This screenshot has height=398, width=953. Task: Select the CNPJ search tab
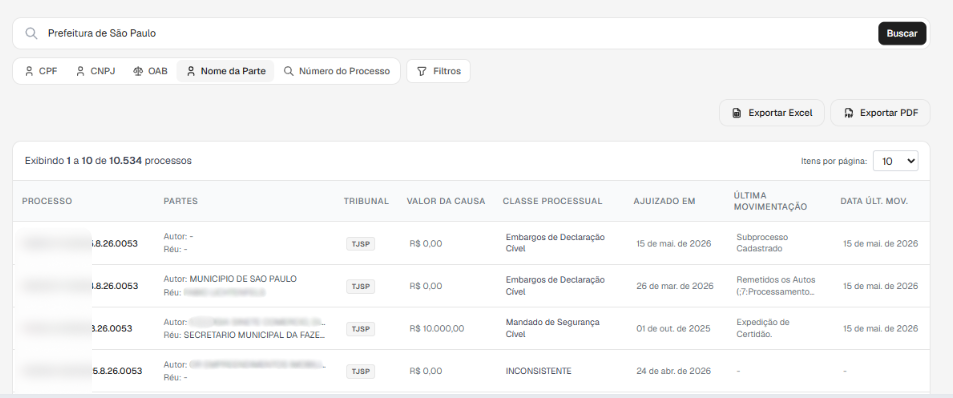pos(95,71)
